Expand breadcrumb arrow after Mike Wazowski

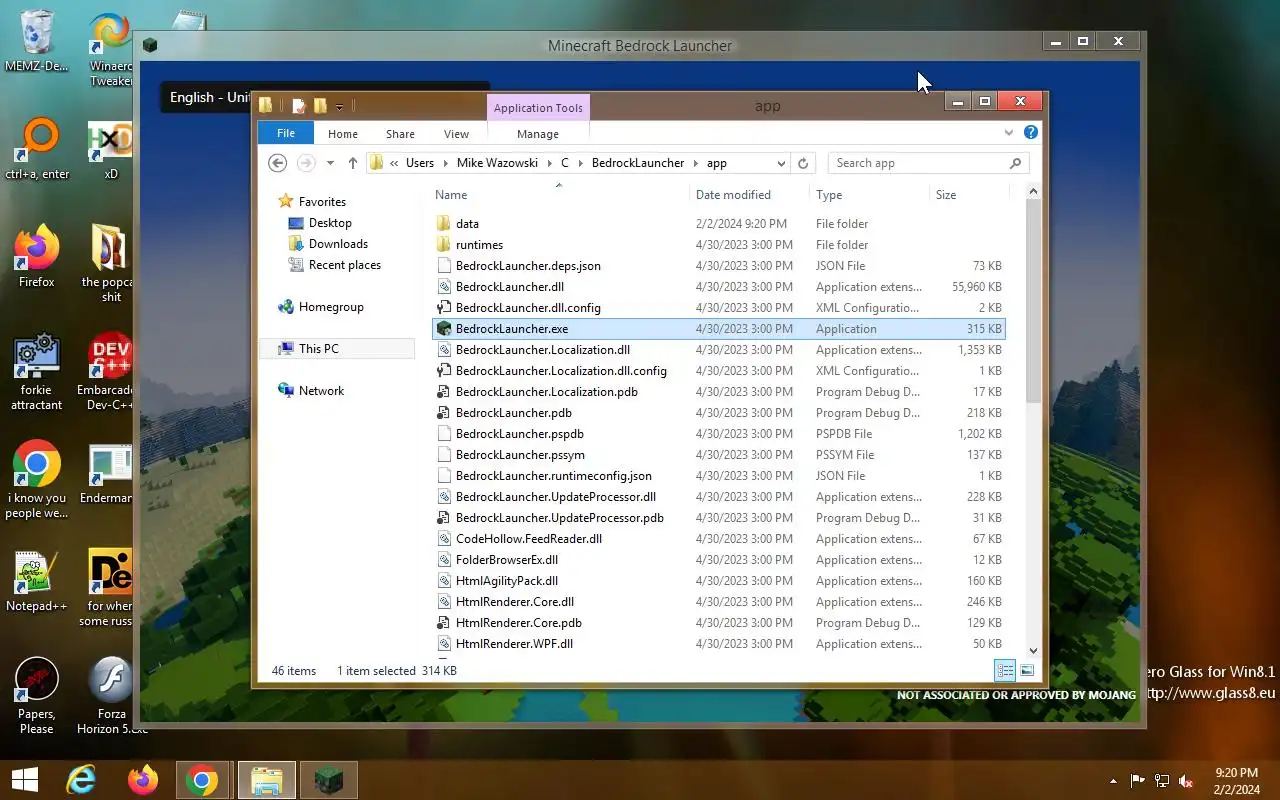click(551, 163)
